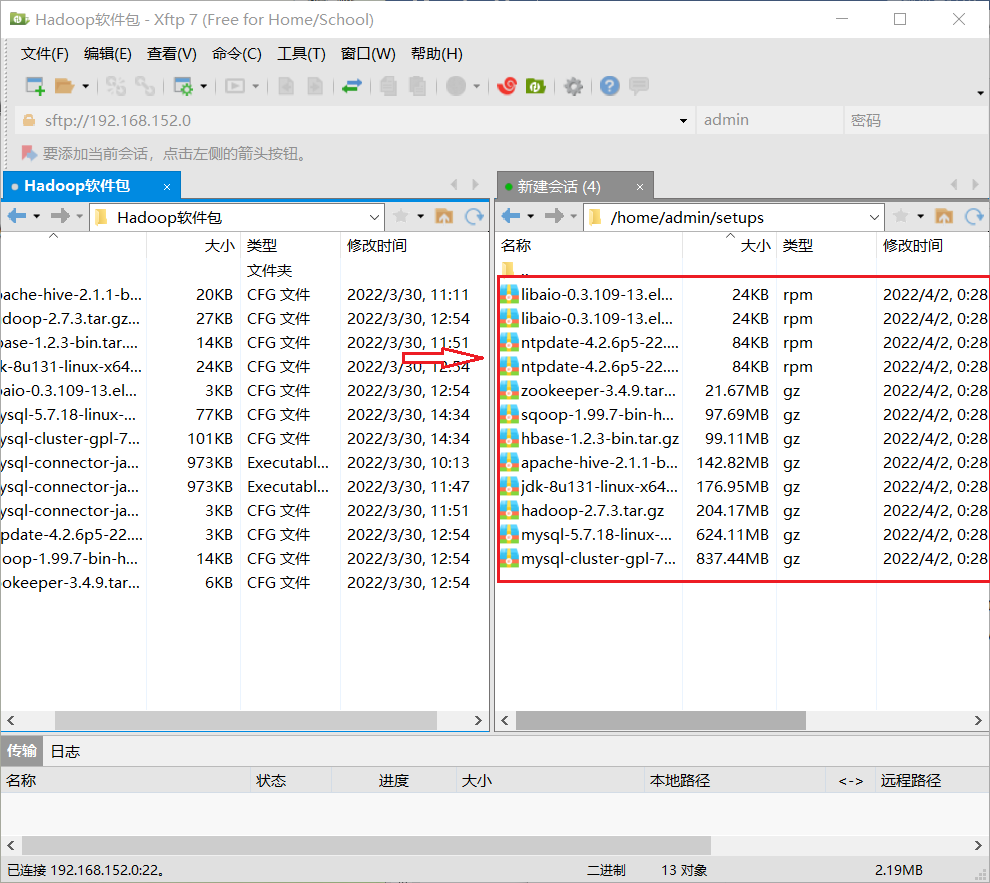The width and height of the screenshot is (990, 883).
Task: Click the 密码 password field
Action: 916,120
